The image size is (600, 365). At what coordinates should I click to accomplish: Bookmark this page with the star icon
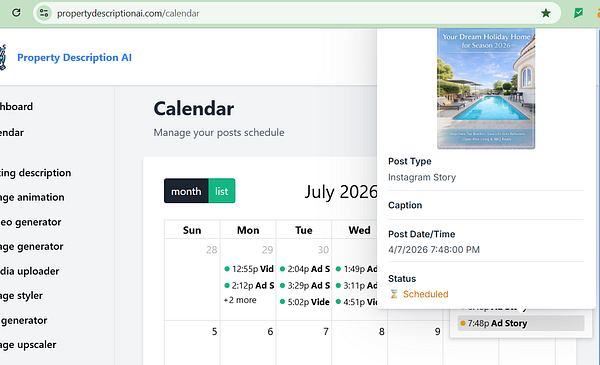tap(546, 13)
